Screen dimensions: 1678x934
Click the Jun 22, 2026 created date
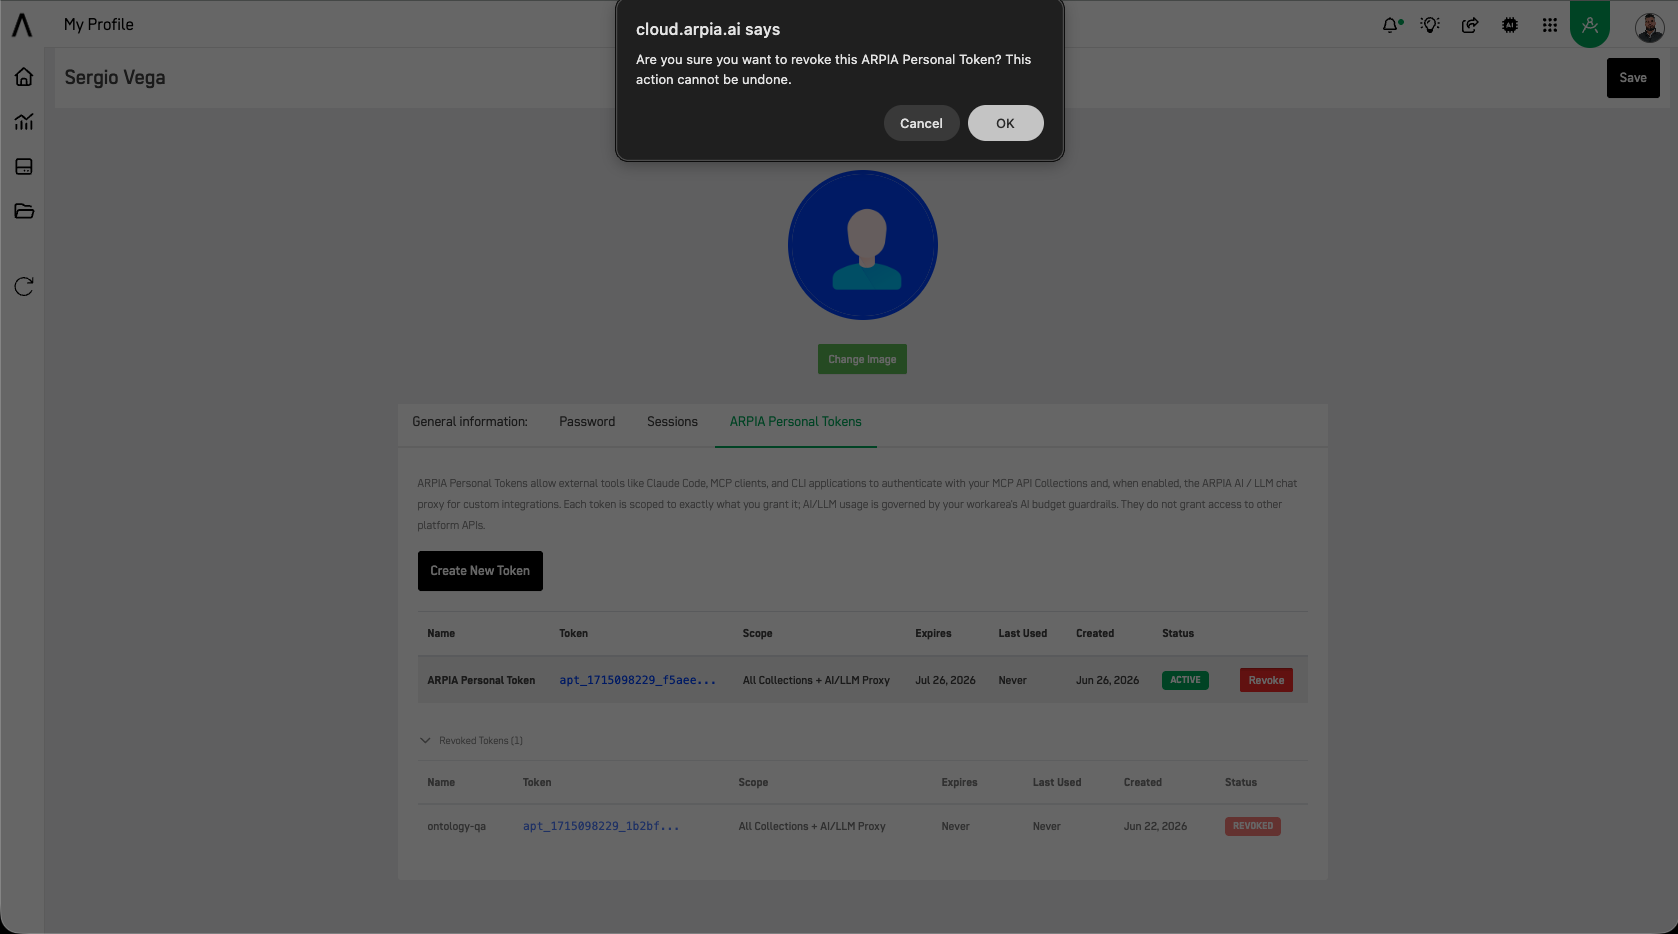[x=1155, y=826]
